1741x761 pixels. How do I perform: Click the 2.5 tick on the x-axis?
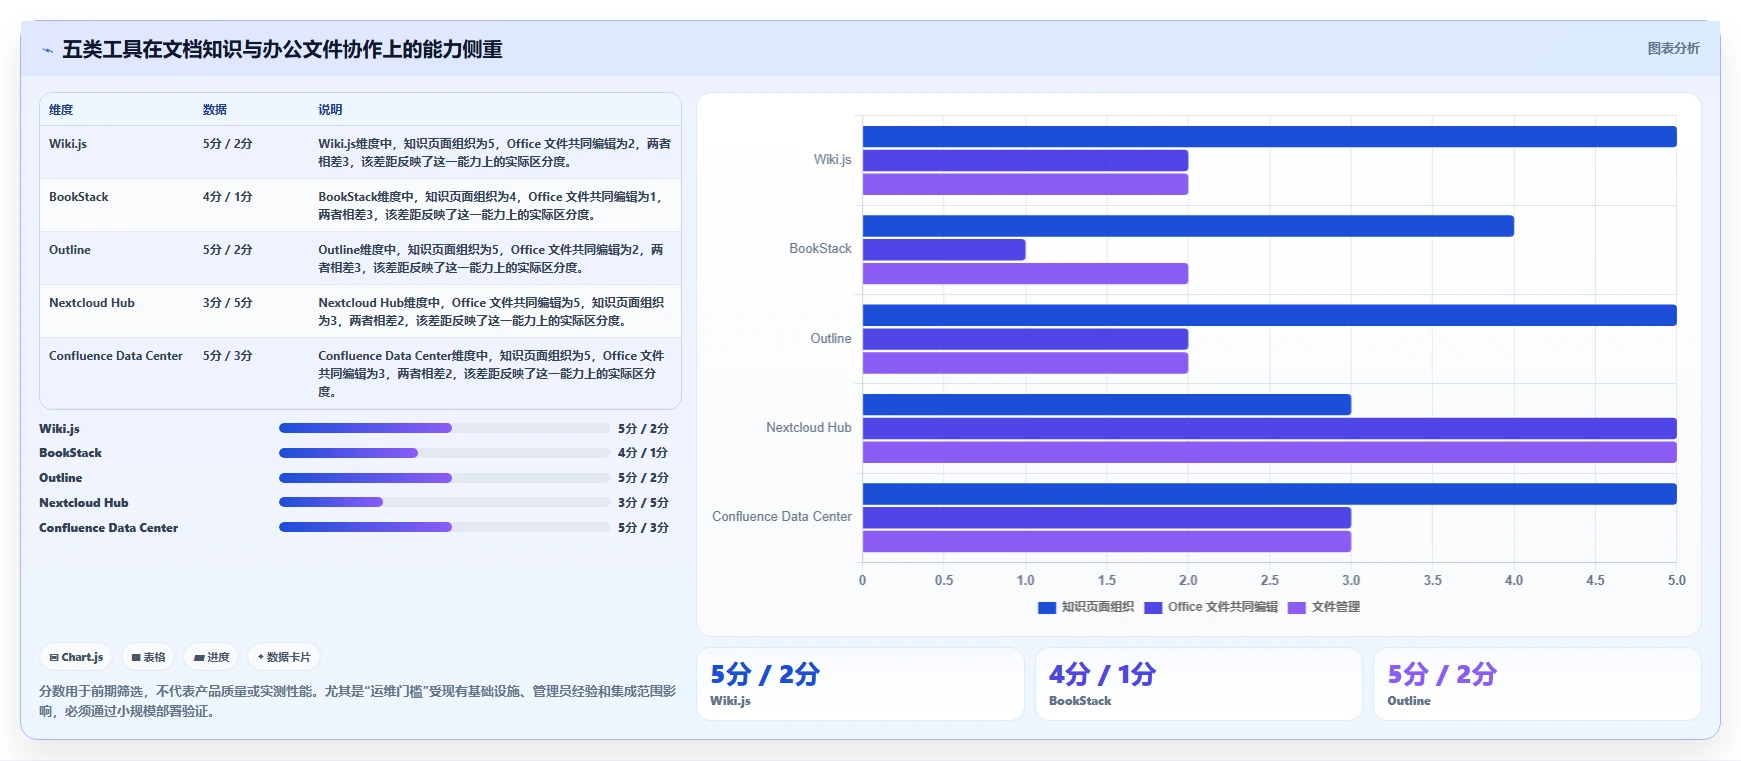click(x=1269, y=581)
